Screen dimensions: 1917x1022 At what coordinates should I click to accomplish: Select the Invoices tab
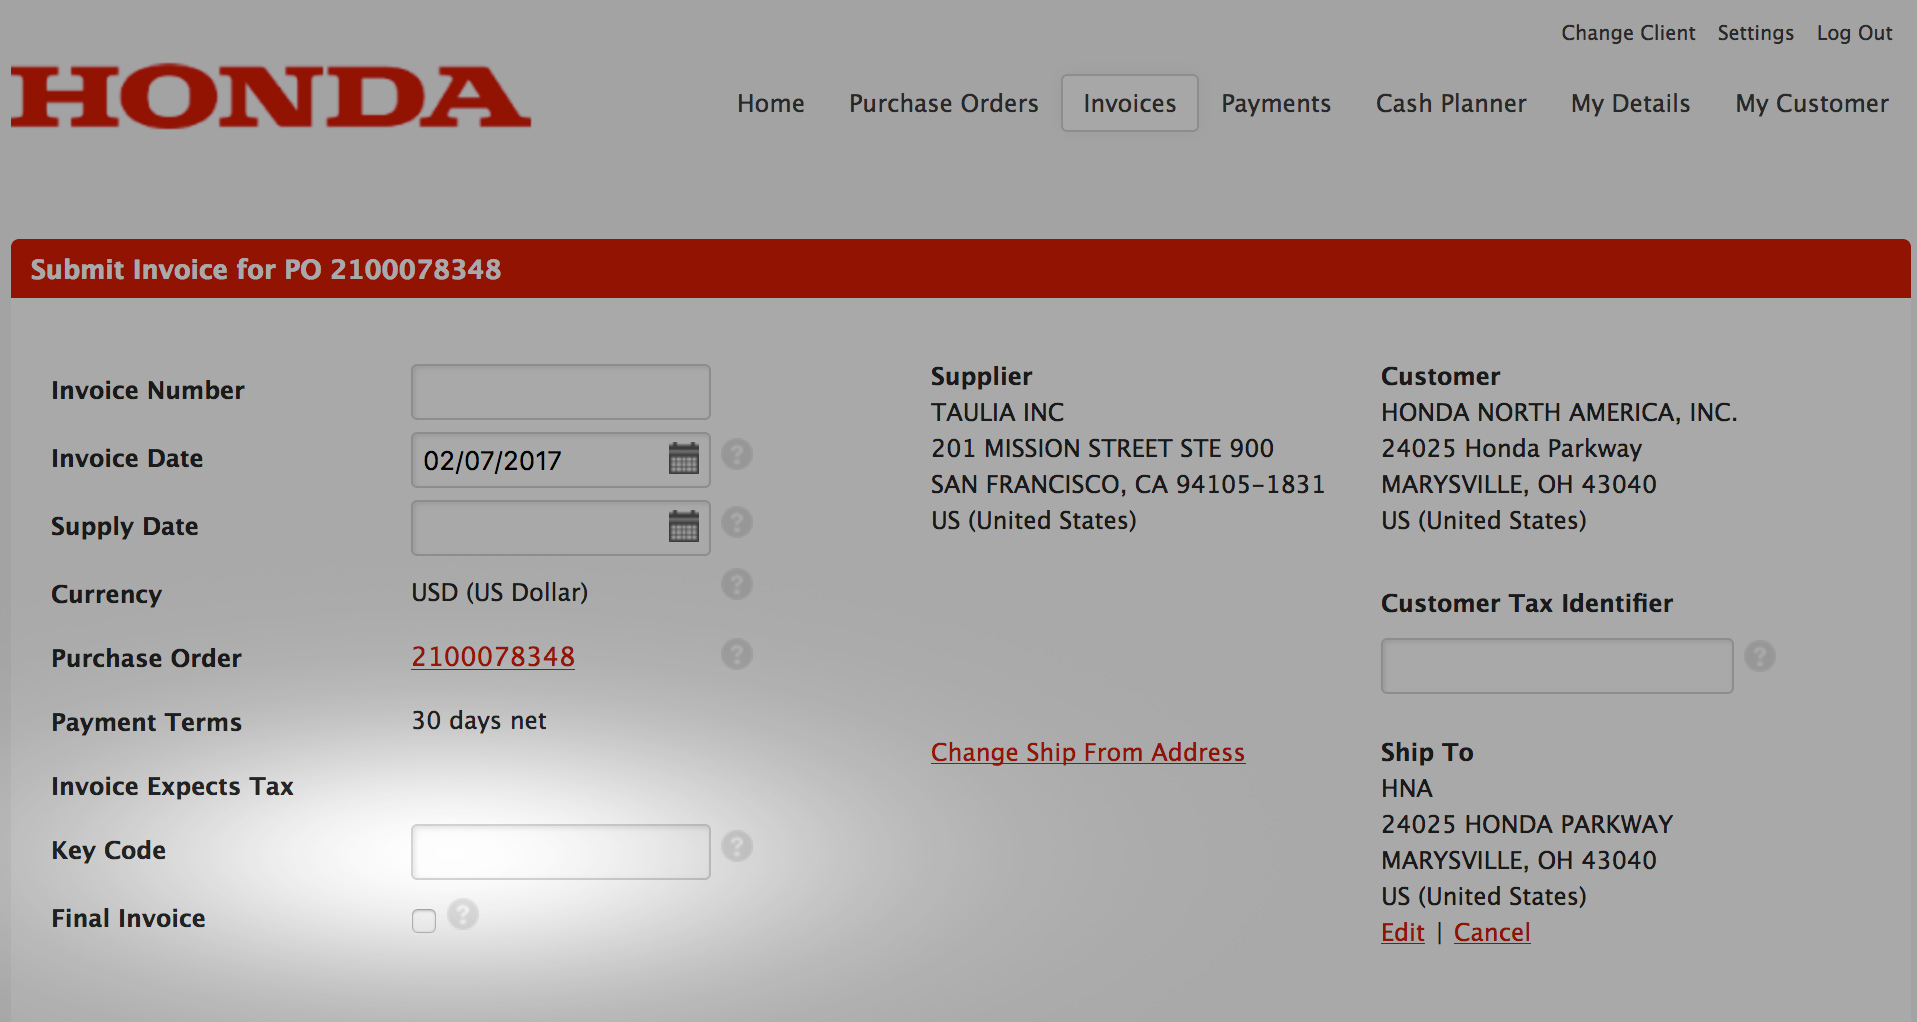pyautogui.click(x=1130, y=103)
